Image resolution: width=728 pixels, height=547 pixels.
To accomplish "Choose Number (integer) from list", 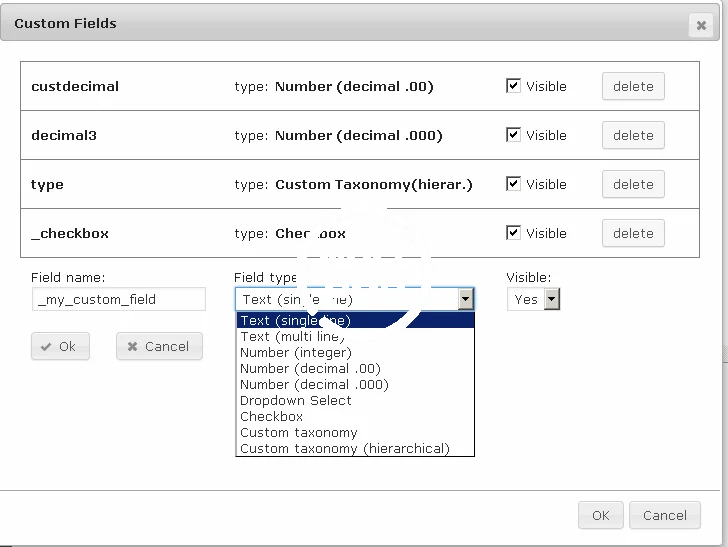I will click(x=296, y=353).
